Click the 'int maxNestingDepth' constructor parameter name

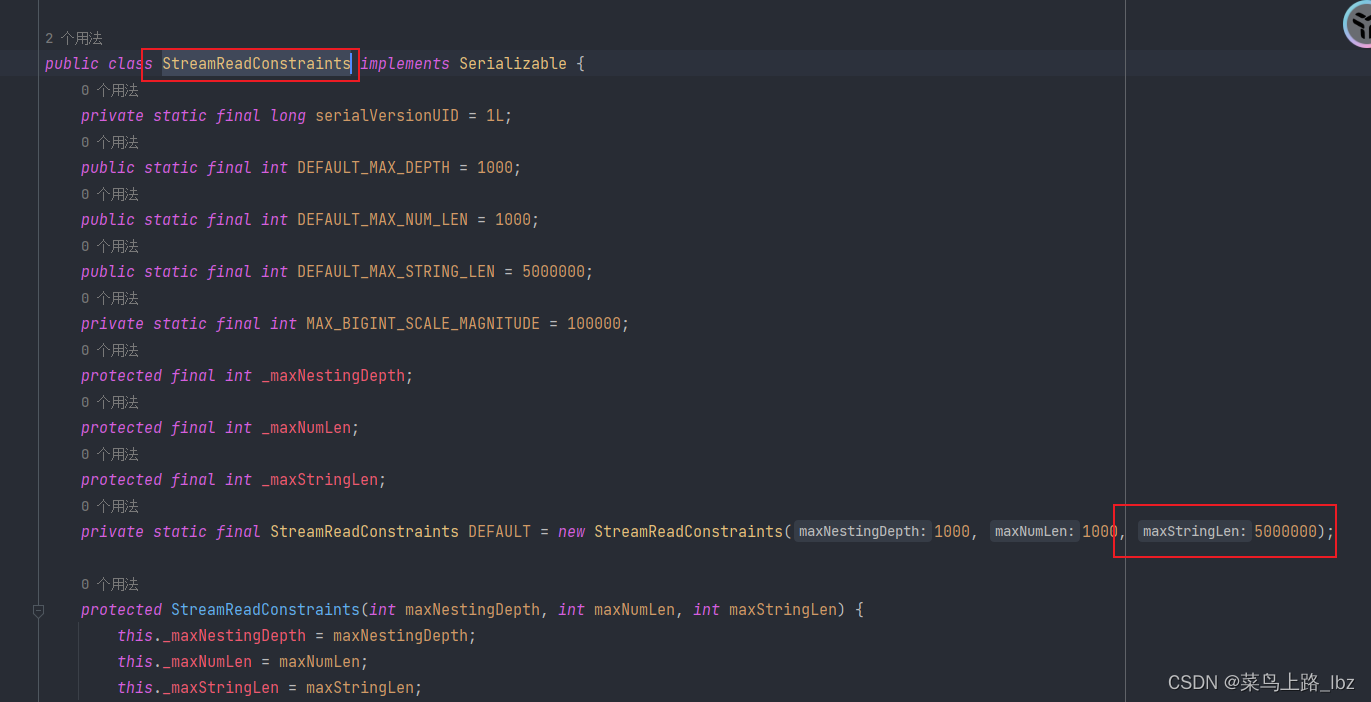(472, 610)
